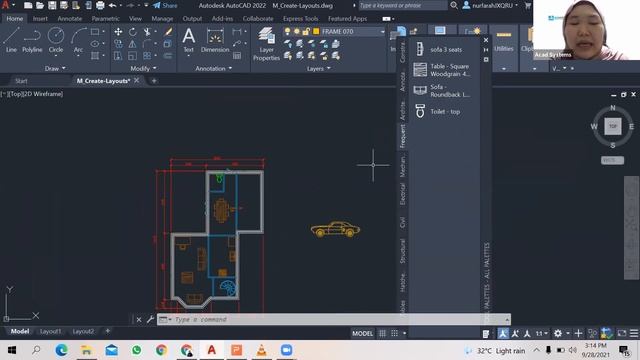Click the Table annotation icon
Image resolution: width=640 pixels, height=360 pixels.
[x=237, y=56]
